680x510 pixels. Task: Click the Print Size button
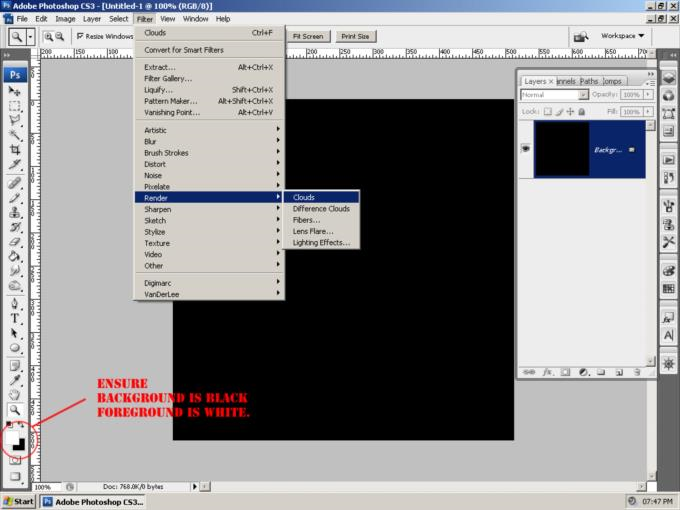tap(355, 36)
